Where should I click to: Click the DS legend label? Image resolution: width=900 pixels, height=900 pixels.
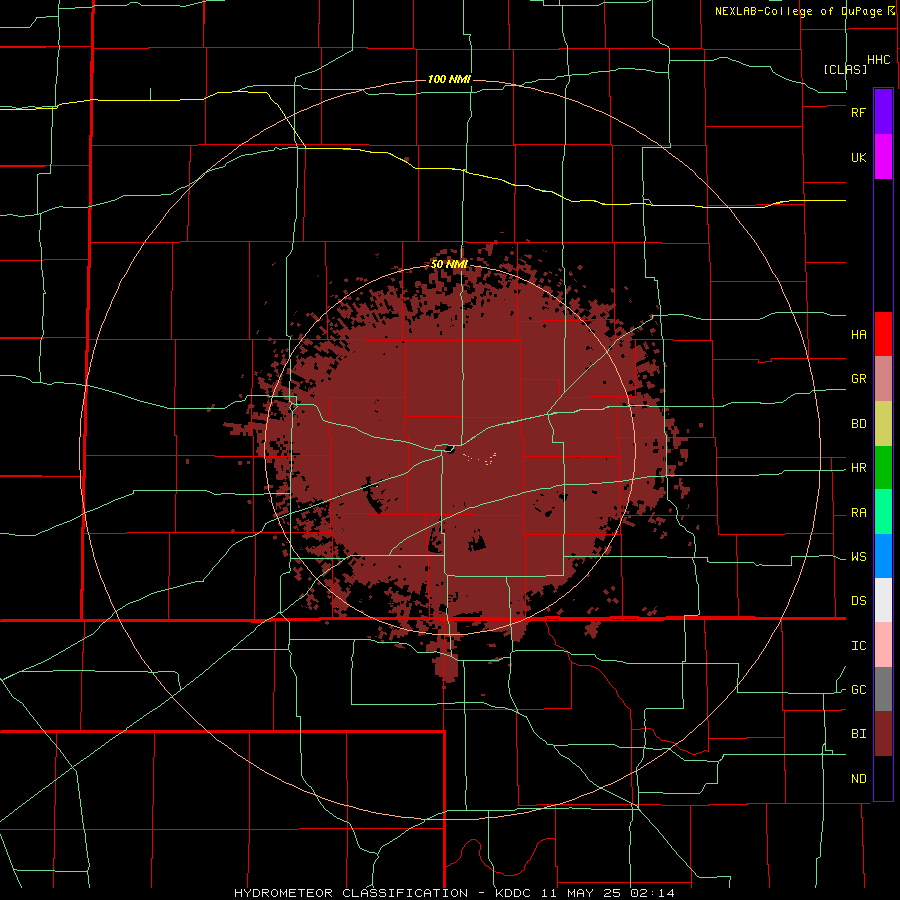(x=858, y=601)
